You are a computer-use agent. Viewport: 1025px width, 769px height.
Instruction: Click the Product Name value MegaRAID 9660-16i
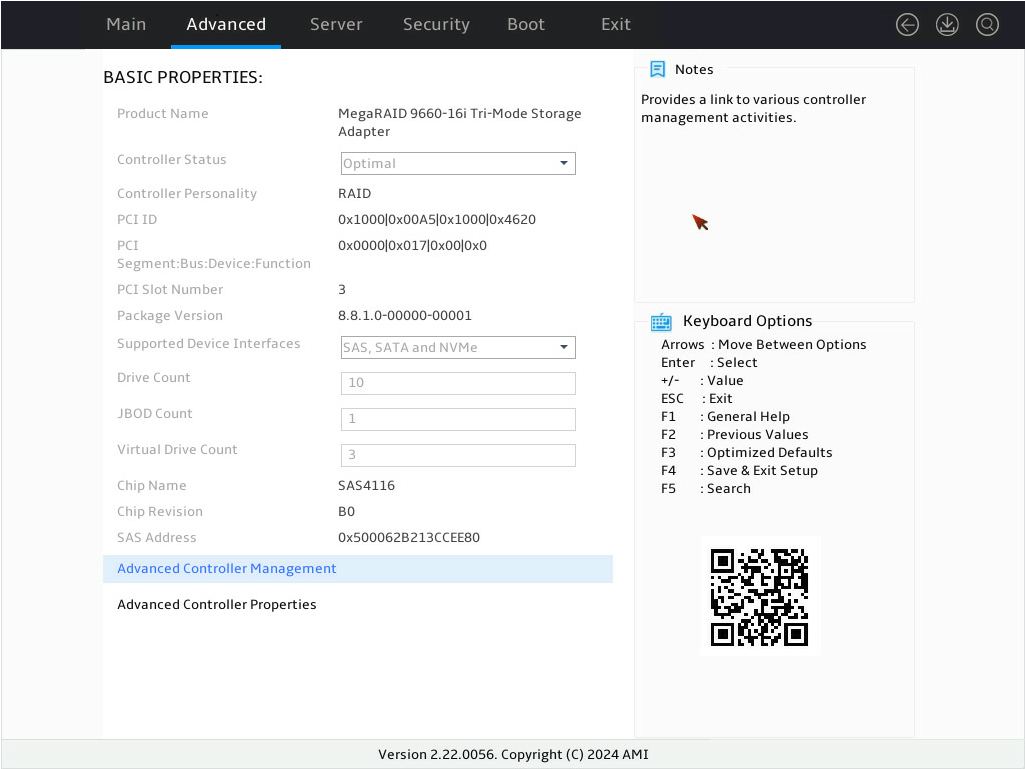(x=460, y=122)
